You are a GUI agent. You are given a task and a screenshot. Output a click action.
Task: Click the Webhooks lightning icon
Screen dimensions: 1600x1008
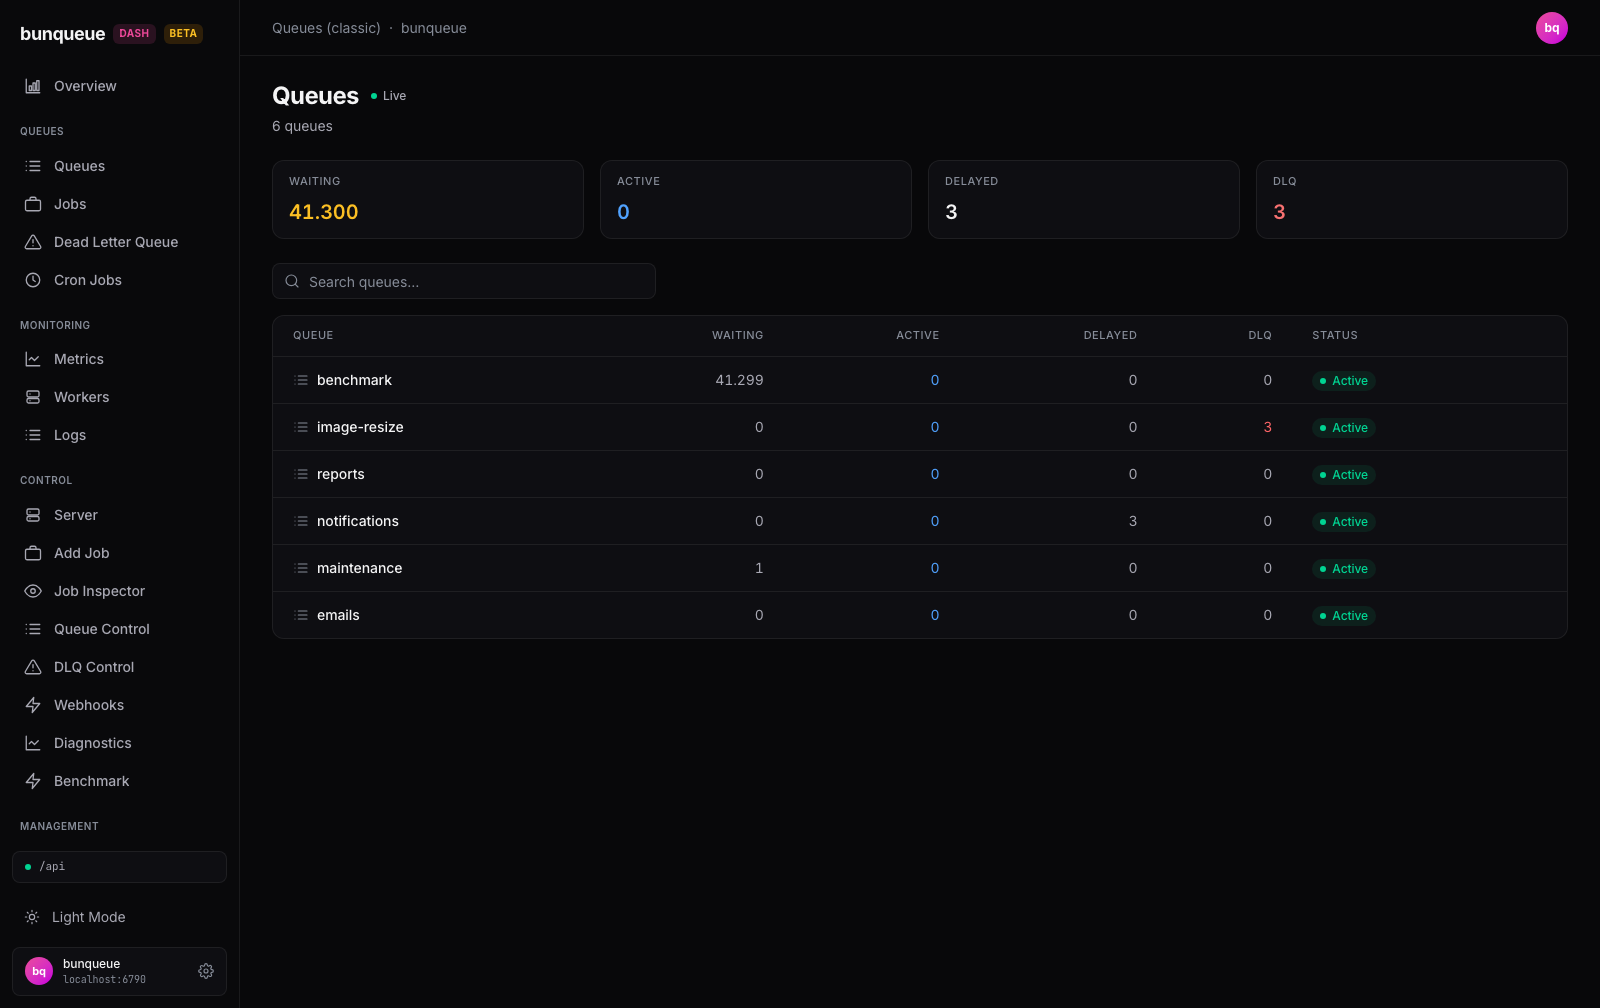[33, 705]
